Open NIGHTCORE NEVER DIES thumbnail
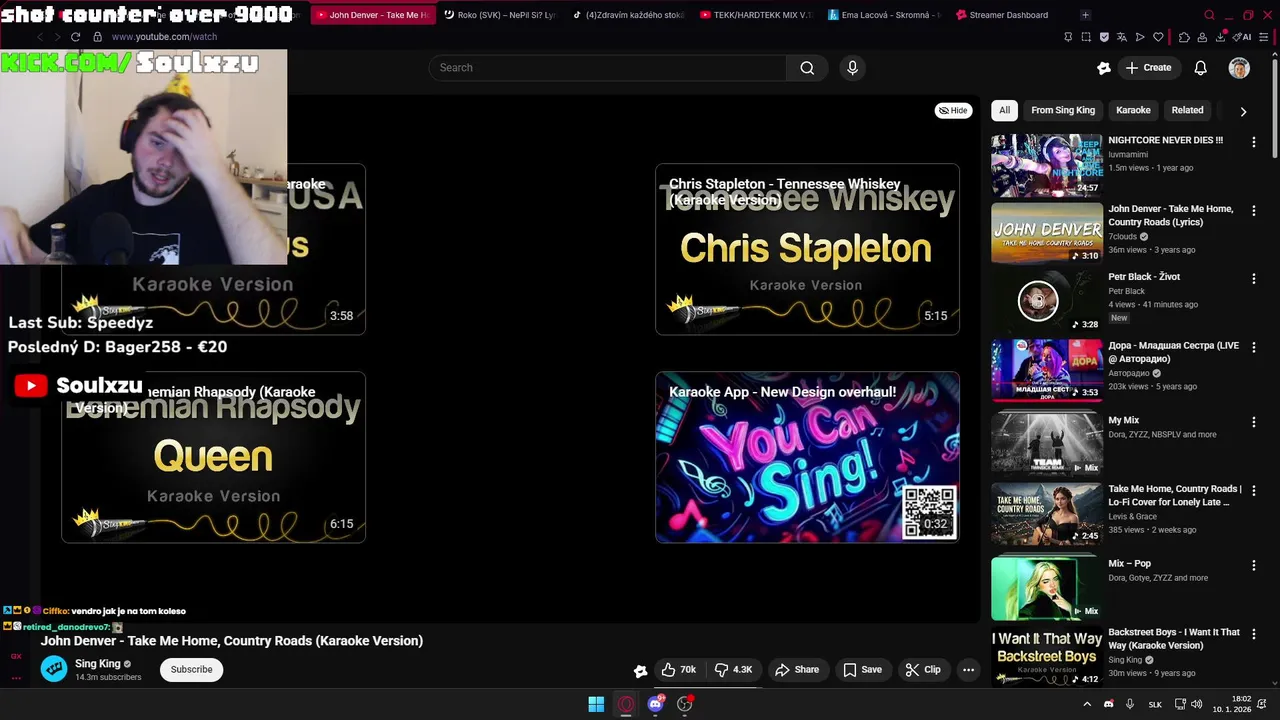This screenshot has height=720, width=1280. pos(1047,165)
